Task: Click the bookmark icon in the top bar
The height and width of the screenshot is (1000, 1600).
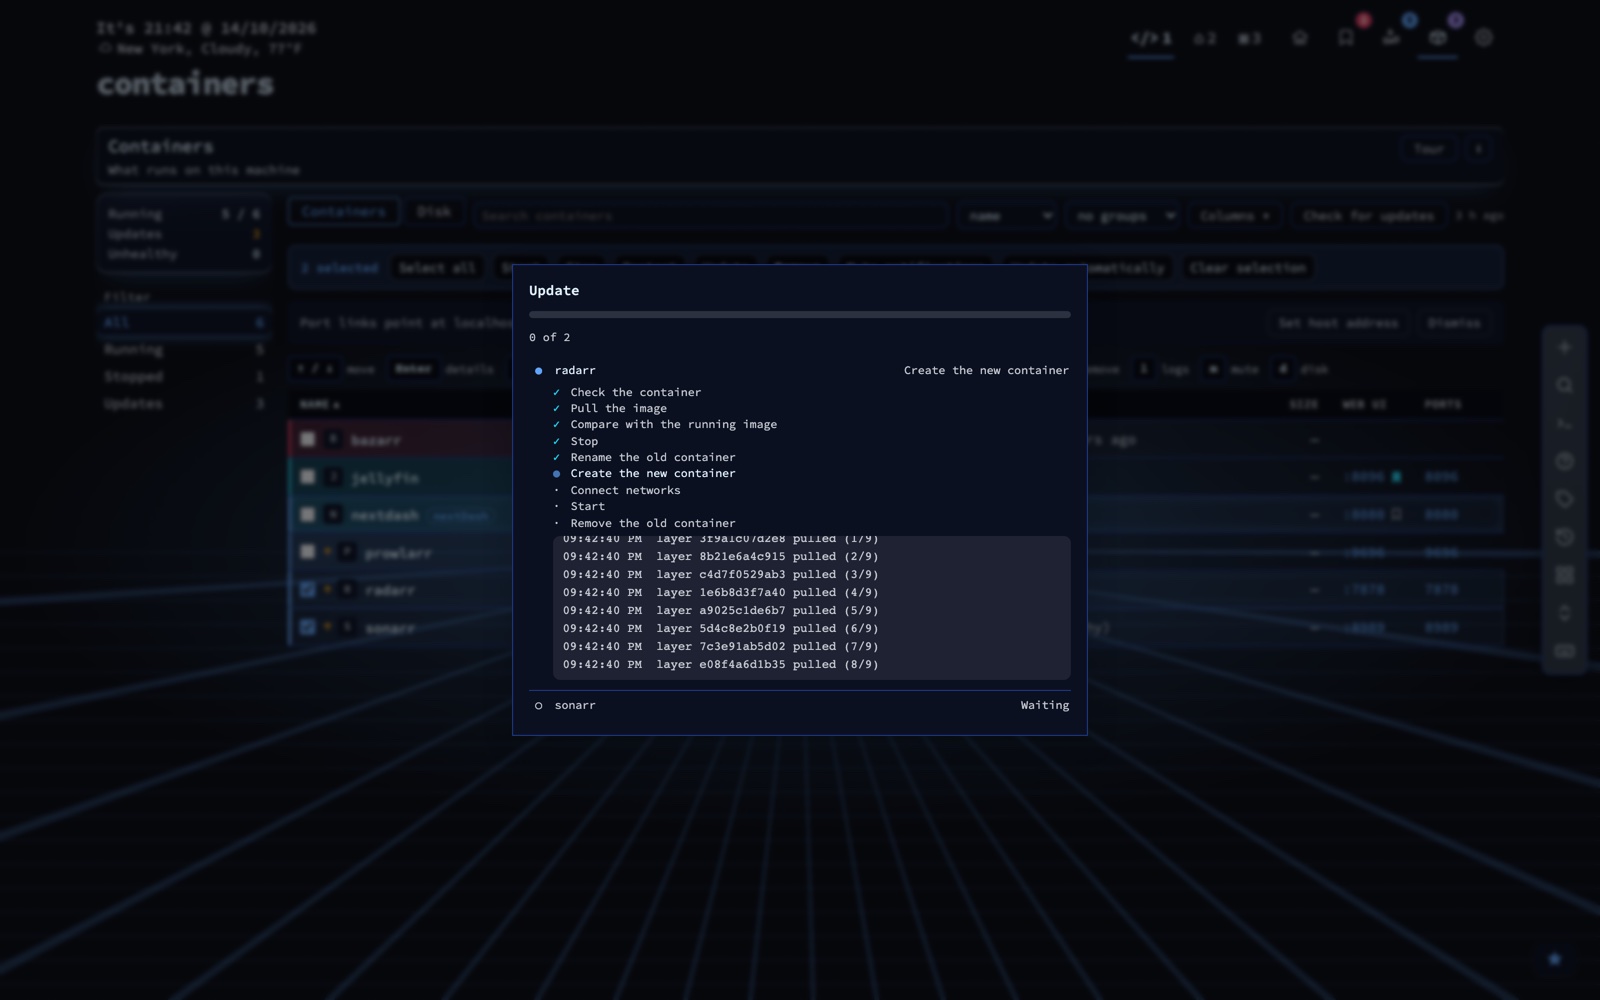Action: [x=1346, y=38]
